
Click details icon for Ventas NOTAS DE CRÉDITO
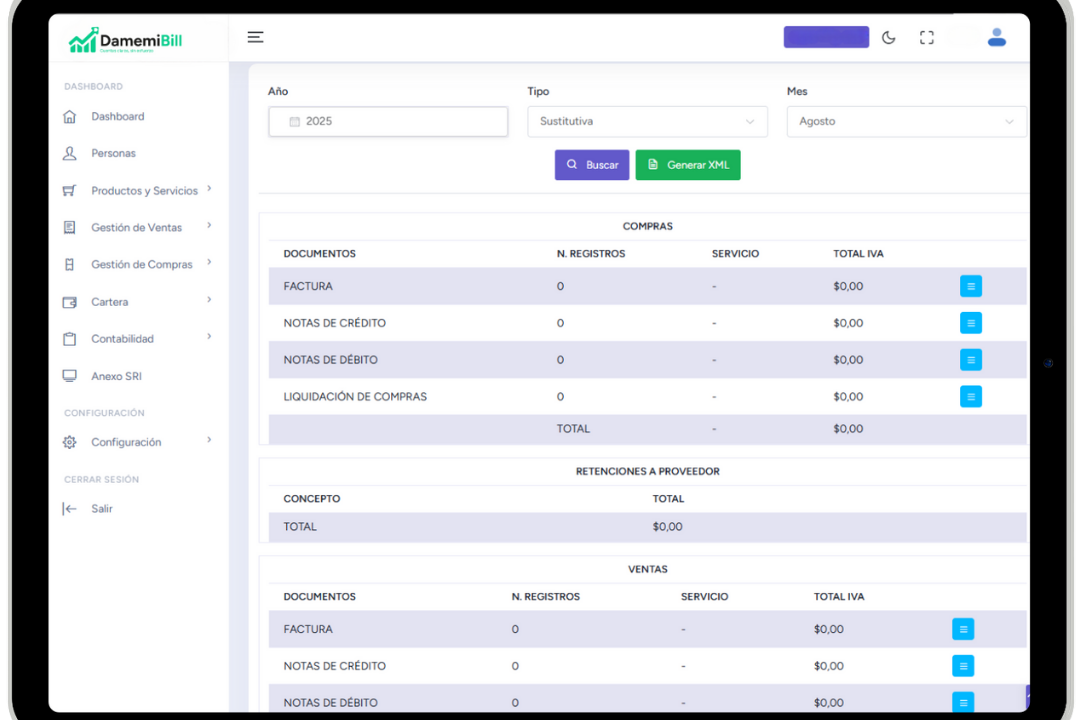click(962, 666)
